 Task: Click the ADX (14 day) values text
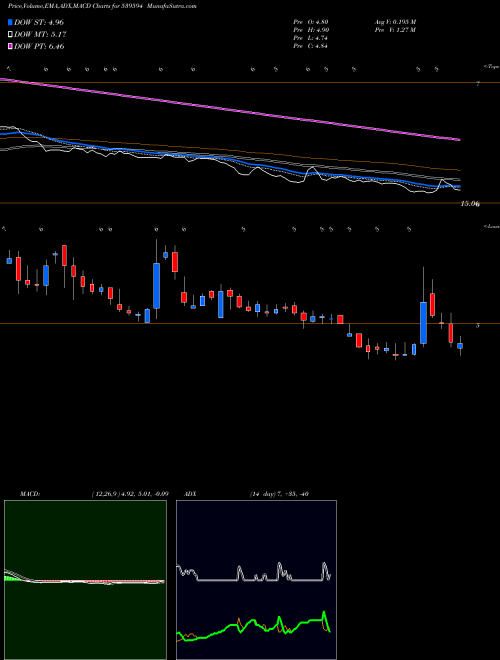point(279,494)
